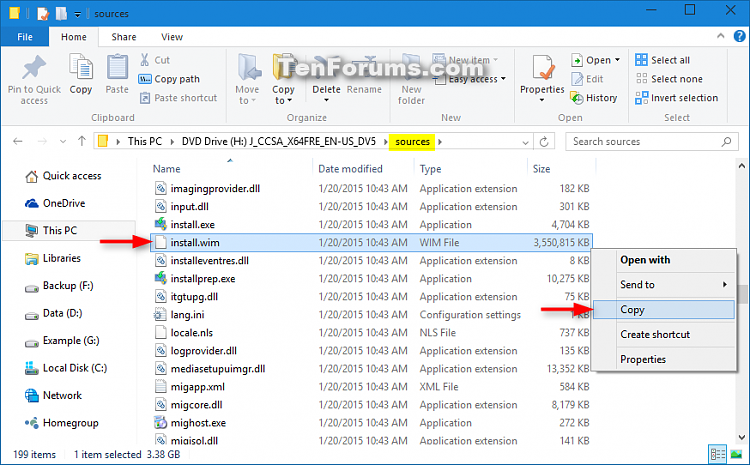Screen dimensions: 750x465
Task: Select Data (D:) drive
Action: [54, 313]
